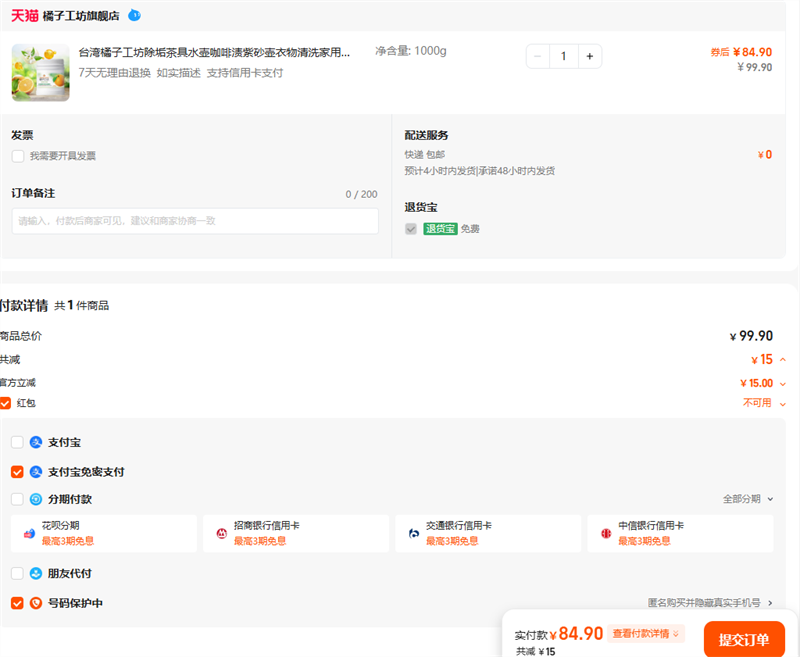Click the blue badge beside store name
This screenshot has height=657, width=800.
[x=134, y=15]
